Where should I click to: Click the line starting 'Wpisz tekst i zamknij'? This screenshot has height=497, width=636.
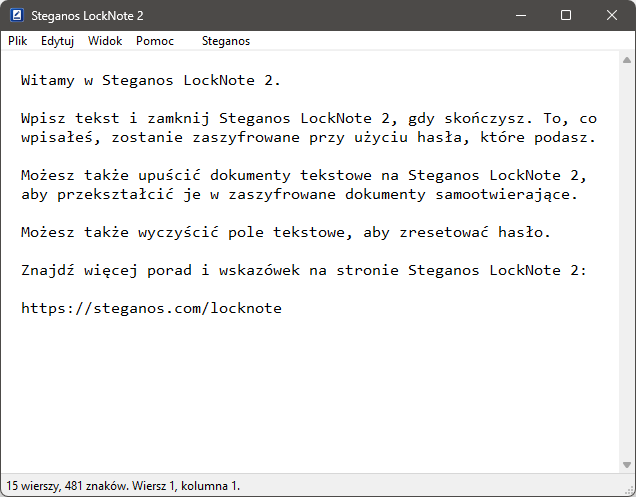point(309,118)
